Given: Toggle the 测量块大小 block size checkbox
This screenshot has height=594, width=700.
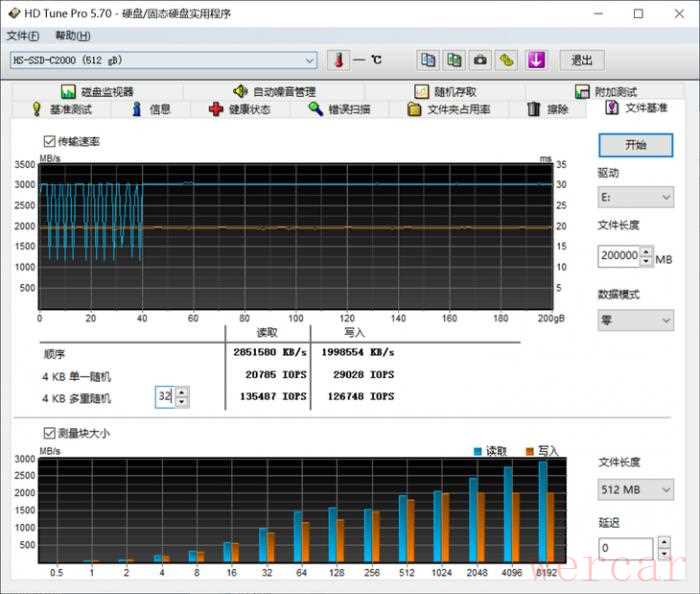Looking at the screenshot, I should point(49,433).
